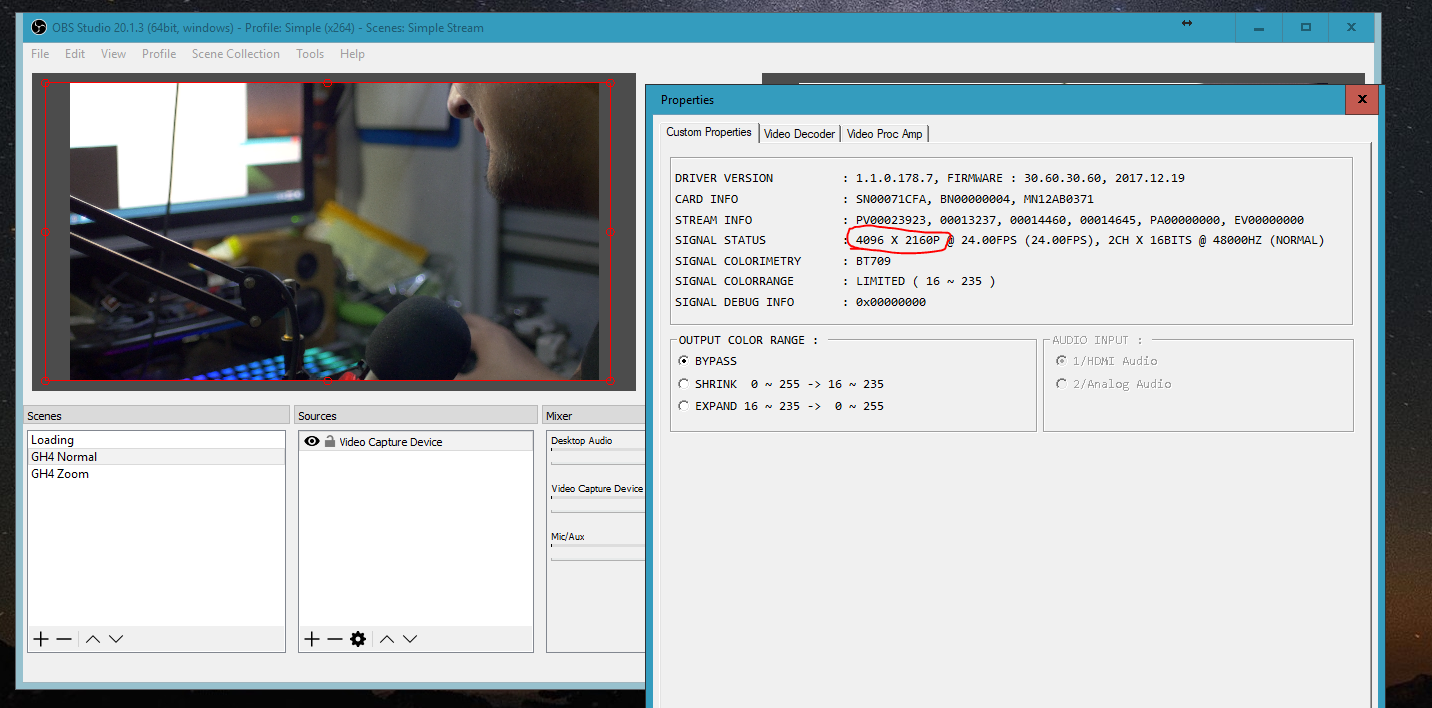The height and width of the screenshot is (708, 1432).
Task: Add a new scene with plus icon
Action: tap(41, 639)
